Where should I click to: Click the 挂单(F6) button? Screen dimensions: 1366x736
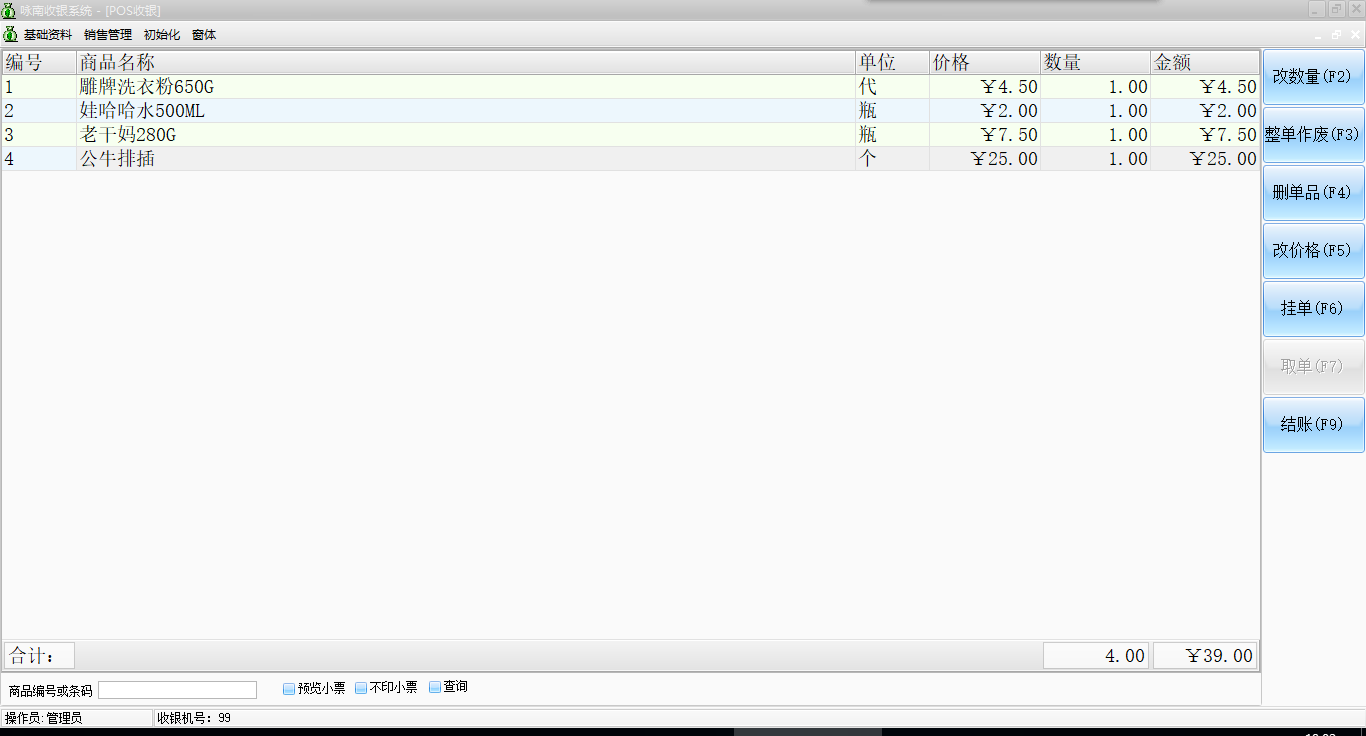coord(1313,309)
